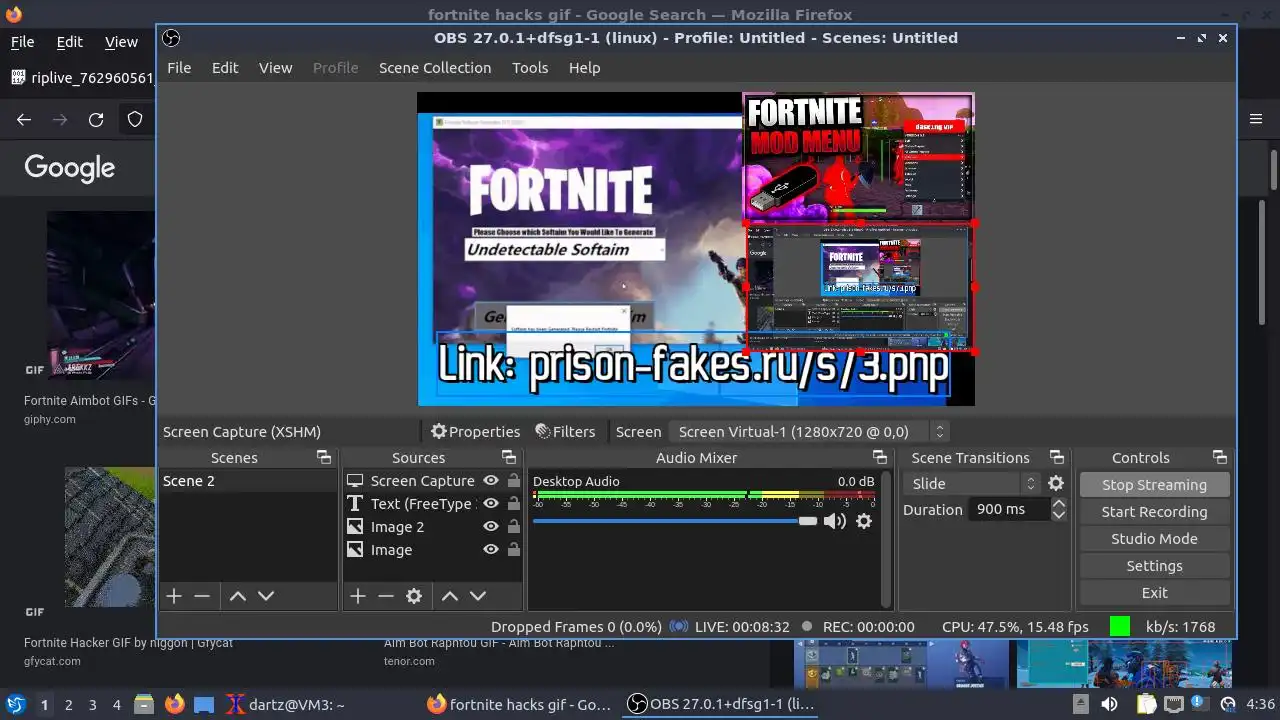Hide the Image source

pos(491,550)
